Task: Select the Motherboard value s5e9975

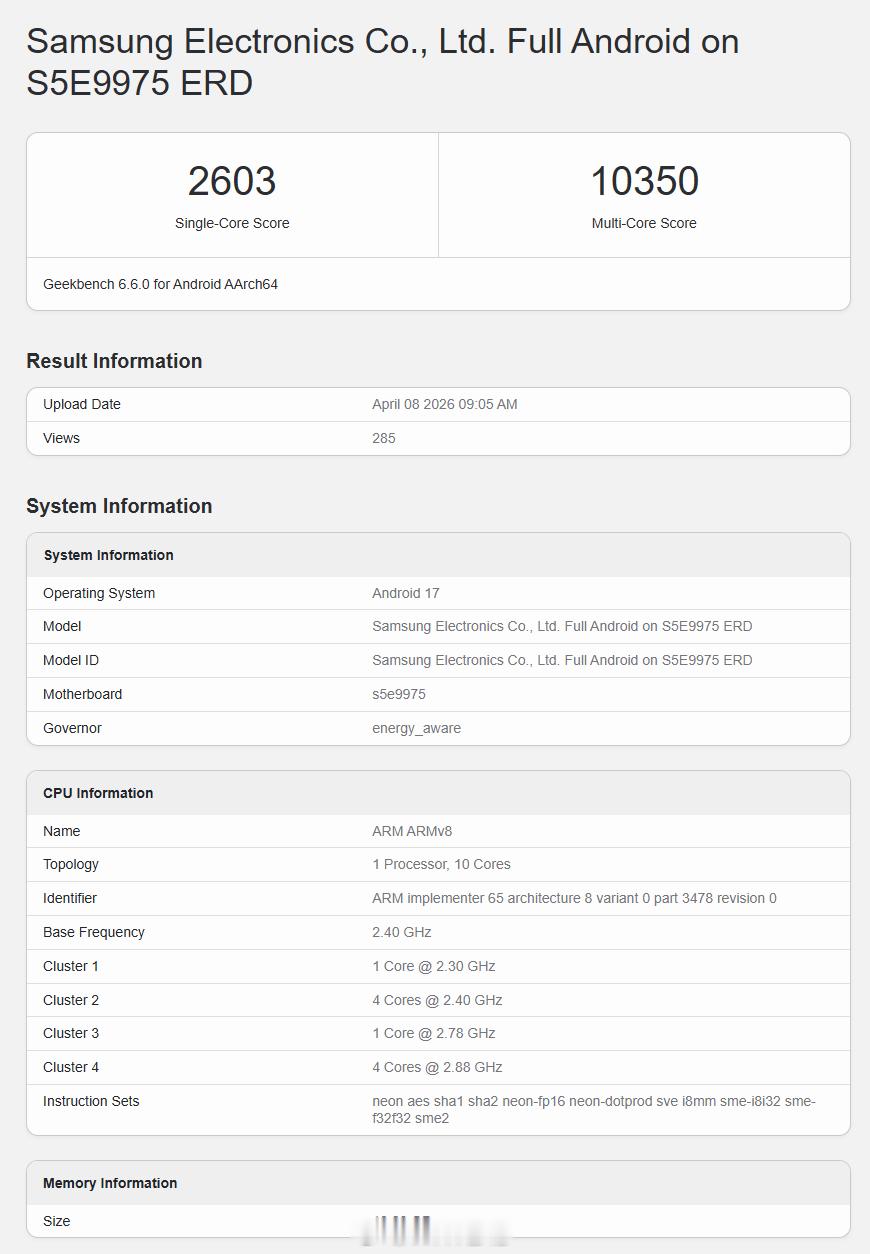Action: pos(398,694)
